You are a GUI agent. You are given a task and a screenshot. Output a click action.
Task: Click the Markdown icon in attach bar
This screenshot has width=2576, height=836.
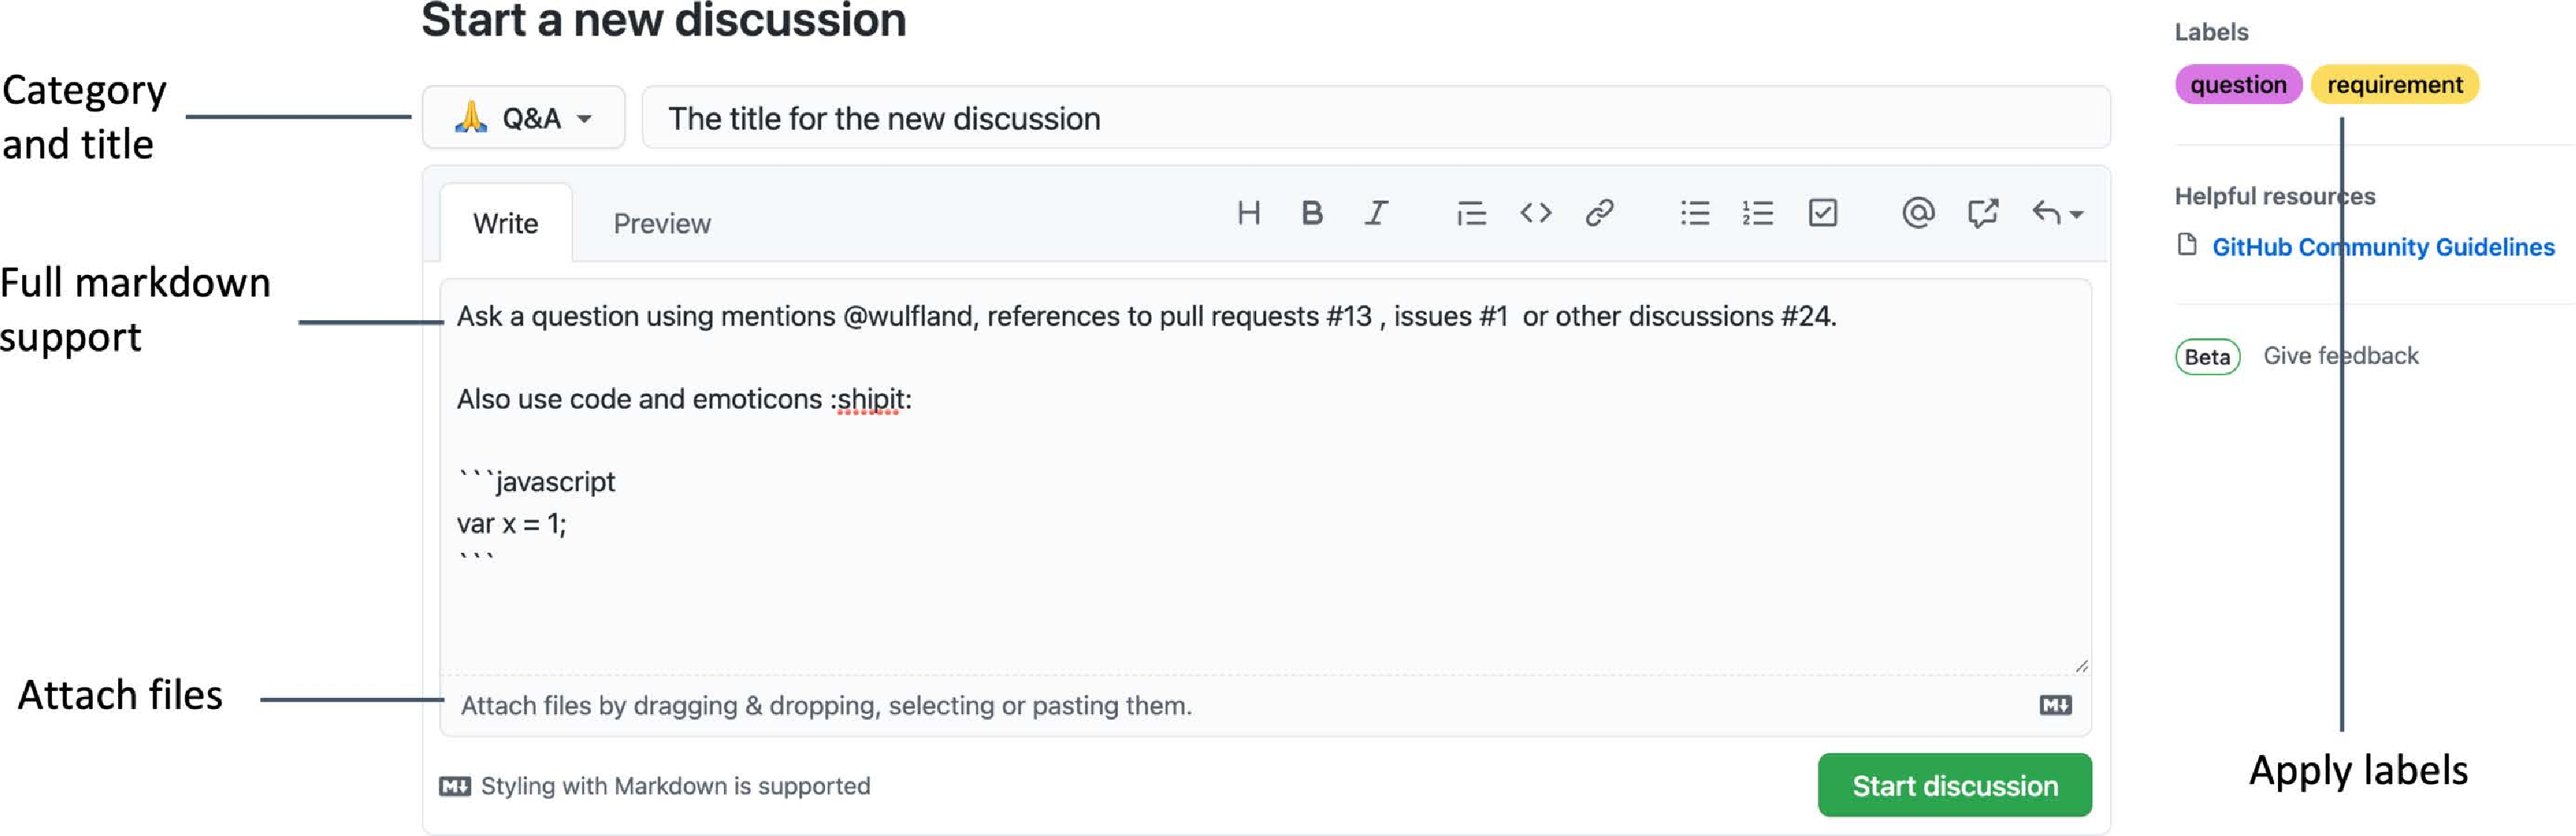point(2055,706)
